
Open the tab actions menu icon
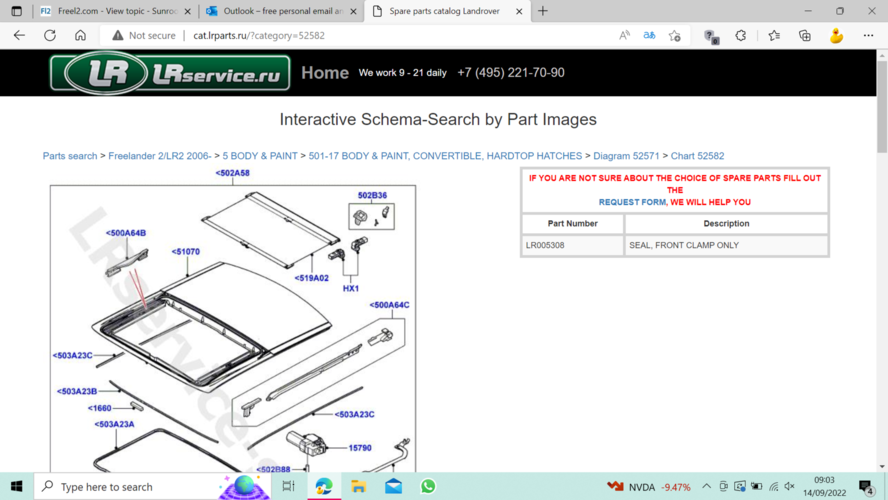click(x=16, y=11)
